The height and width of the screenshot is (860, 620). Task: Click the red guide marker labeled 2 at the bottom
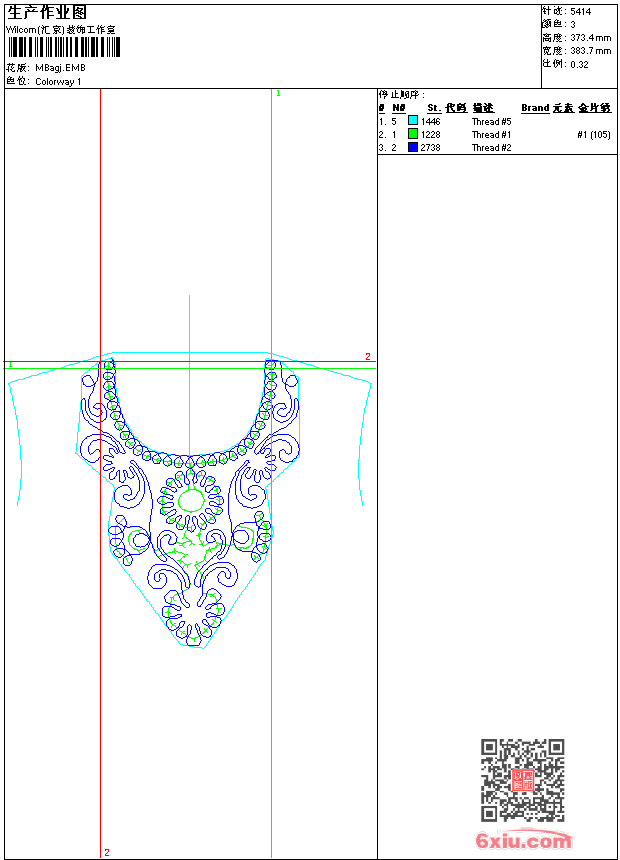pos(106,852)
